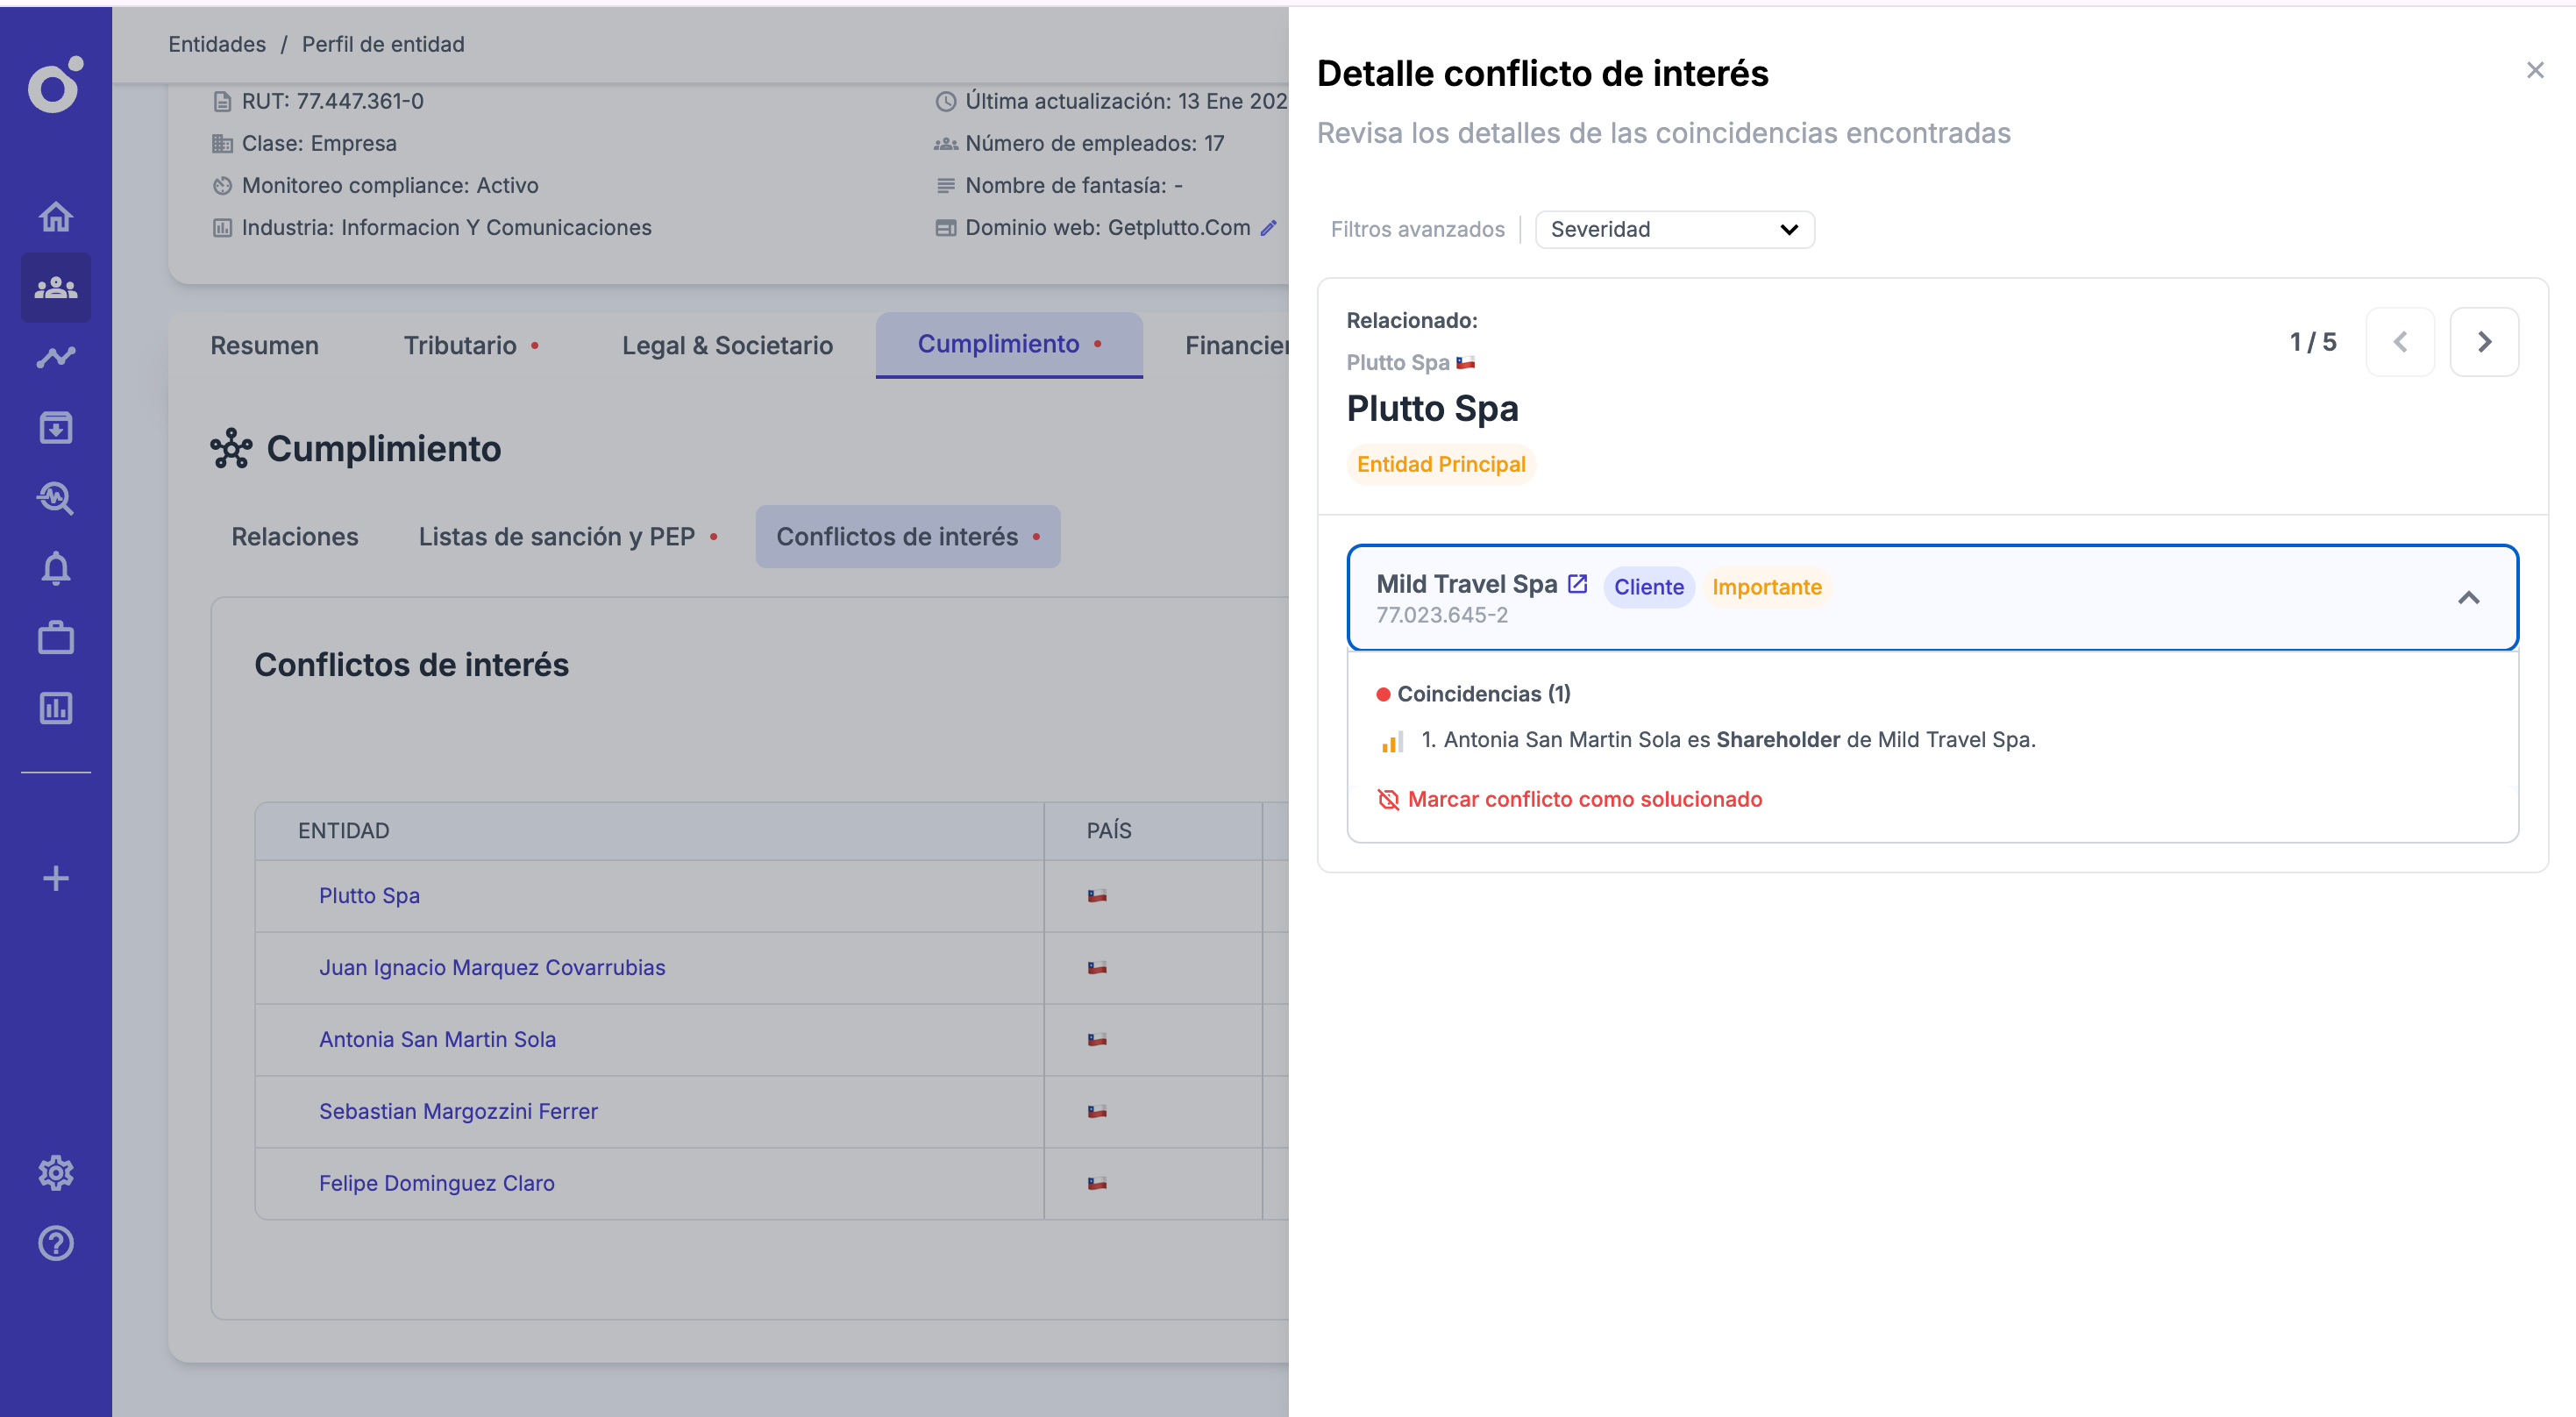Open the Antonia San Martin Sola link
This screenshot has height=1417, width=2576.
tap(437, 1039)
